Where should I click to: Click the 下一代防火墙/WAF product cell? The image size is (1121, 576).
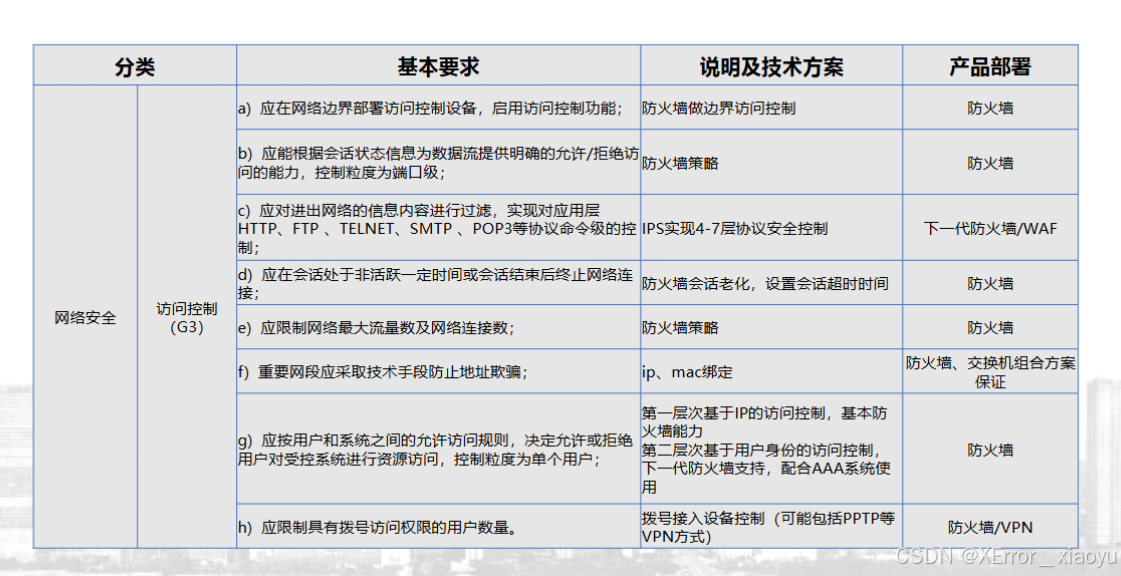tap(990, 228)
